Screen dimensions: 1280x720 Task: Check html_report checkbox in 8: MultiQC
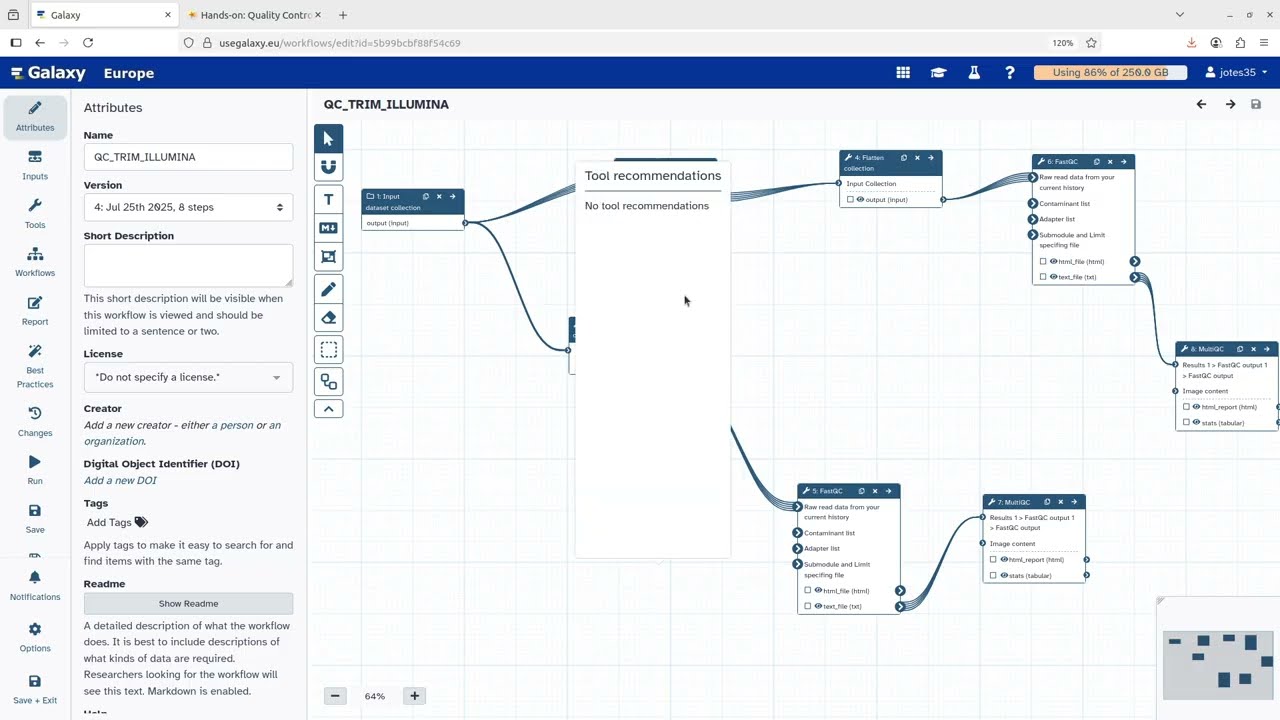click(1187, 407)
